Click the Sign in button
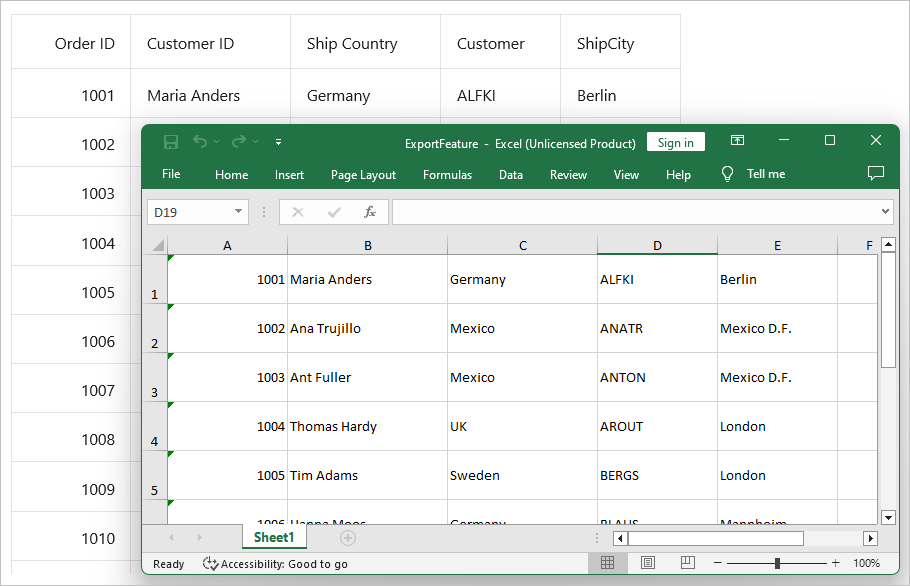The height and width of the screenshot is (586, 910). (x=676, y=142)
